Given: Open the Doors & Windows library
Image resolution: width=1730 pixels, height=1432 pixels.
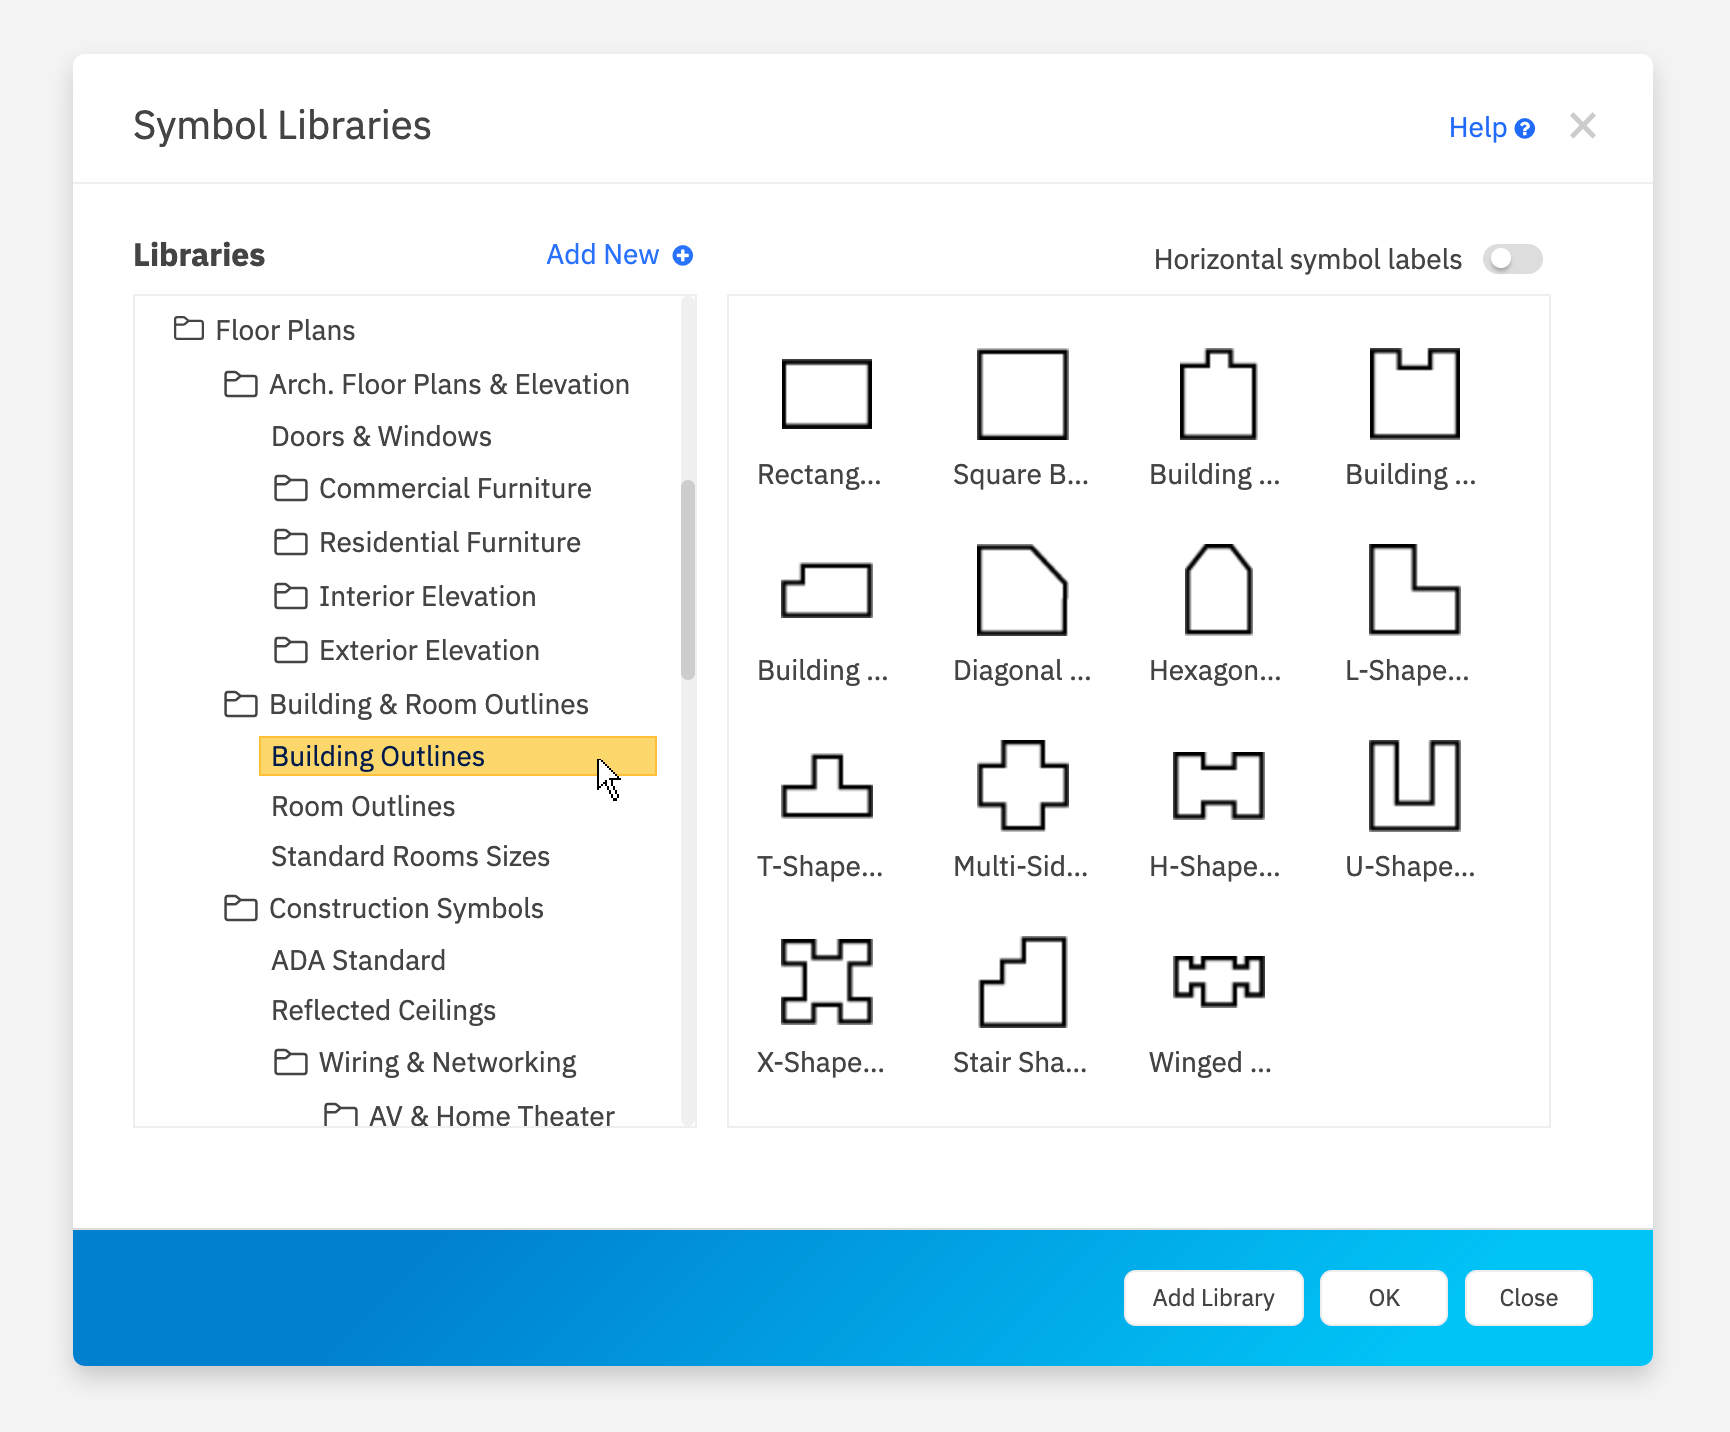Looking at the screenshot, I should tap(381, 436).
